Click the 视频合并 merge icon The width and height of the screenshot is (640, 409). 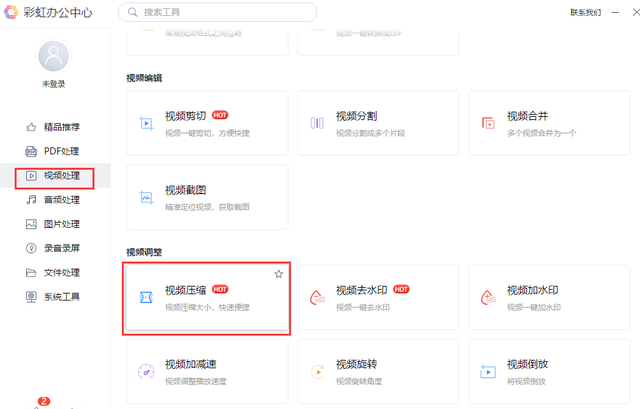488,123
